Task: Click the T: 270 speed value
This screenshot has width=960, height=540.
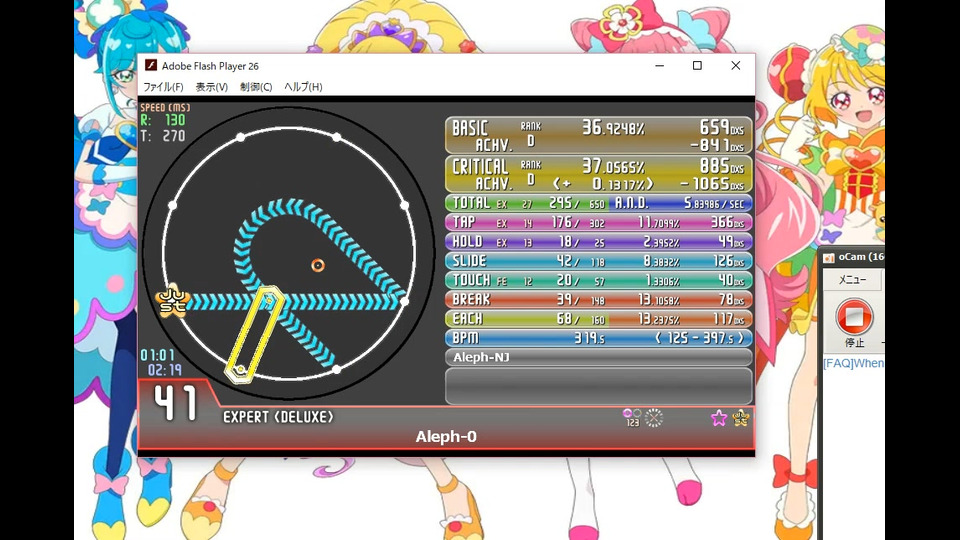Action: 163,136
